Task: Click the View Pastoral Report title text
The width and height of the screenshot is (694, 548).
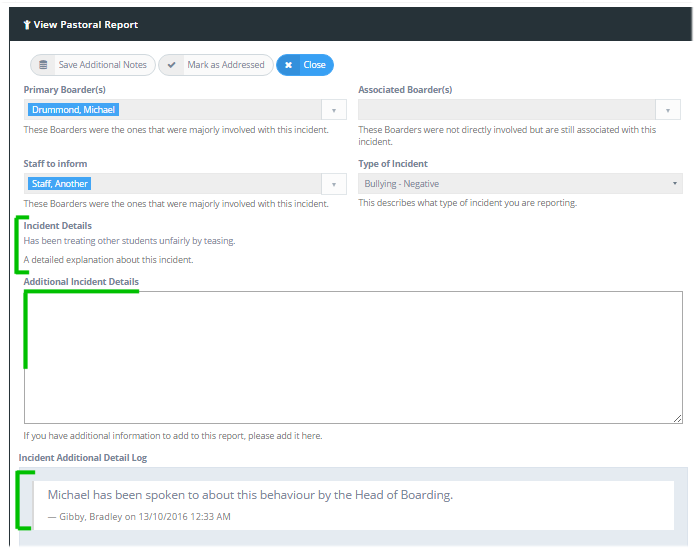Action: point(86,25)
